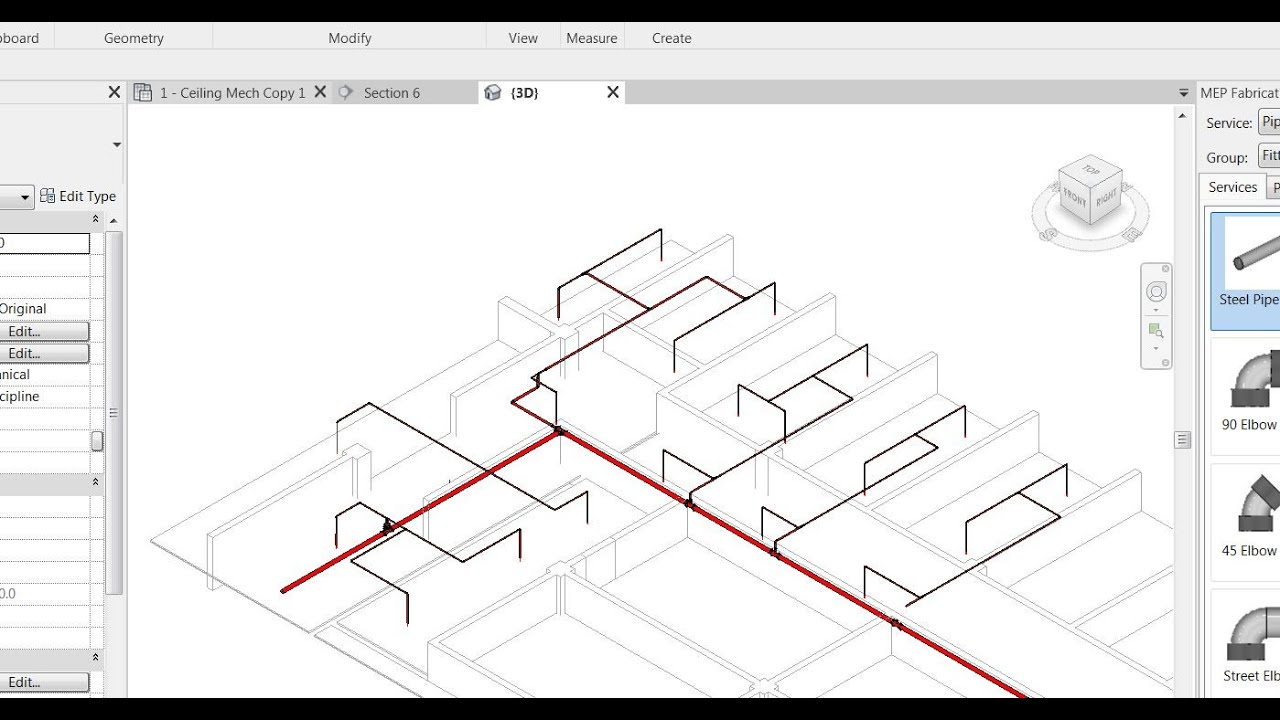Close the 1 - Ceiling Mech Copy 1 tab
The image size is (1280, 720).
click(x=320, y=92)
